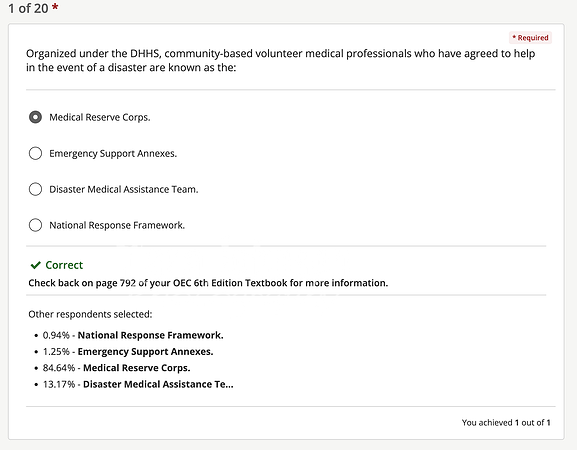
Task: Click the 1.25% Emergency Support Annexes statistic
Action: pyautogui.click(x=128, y=351)
